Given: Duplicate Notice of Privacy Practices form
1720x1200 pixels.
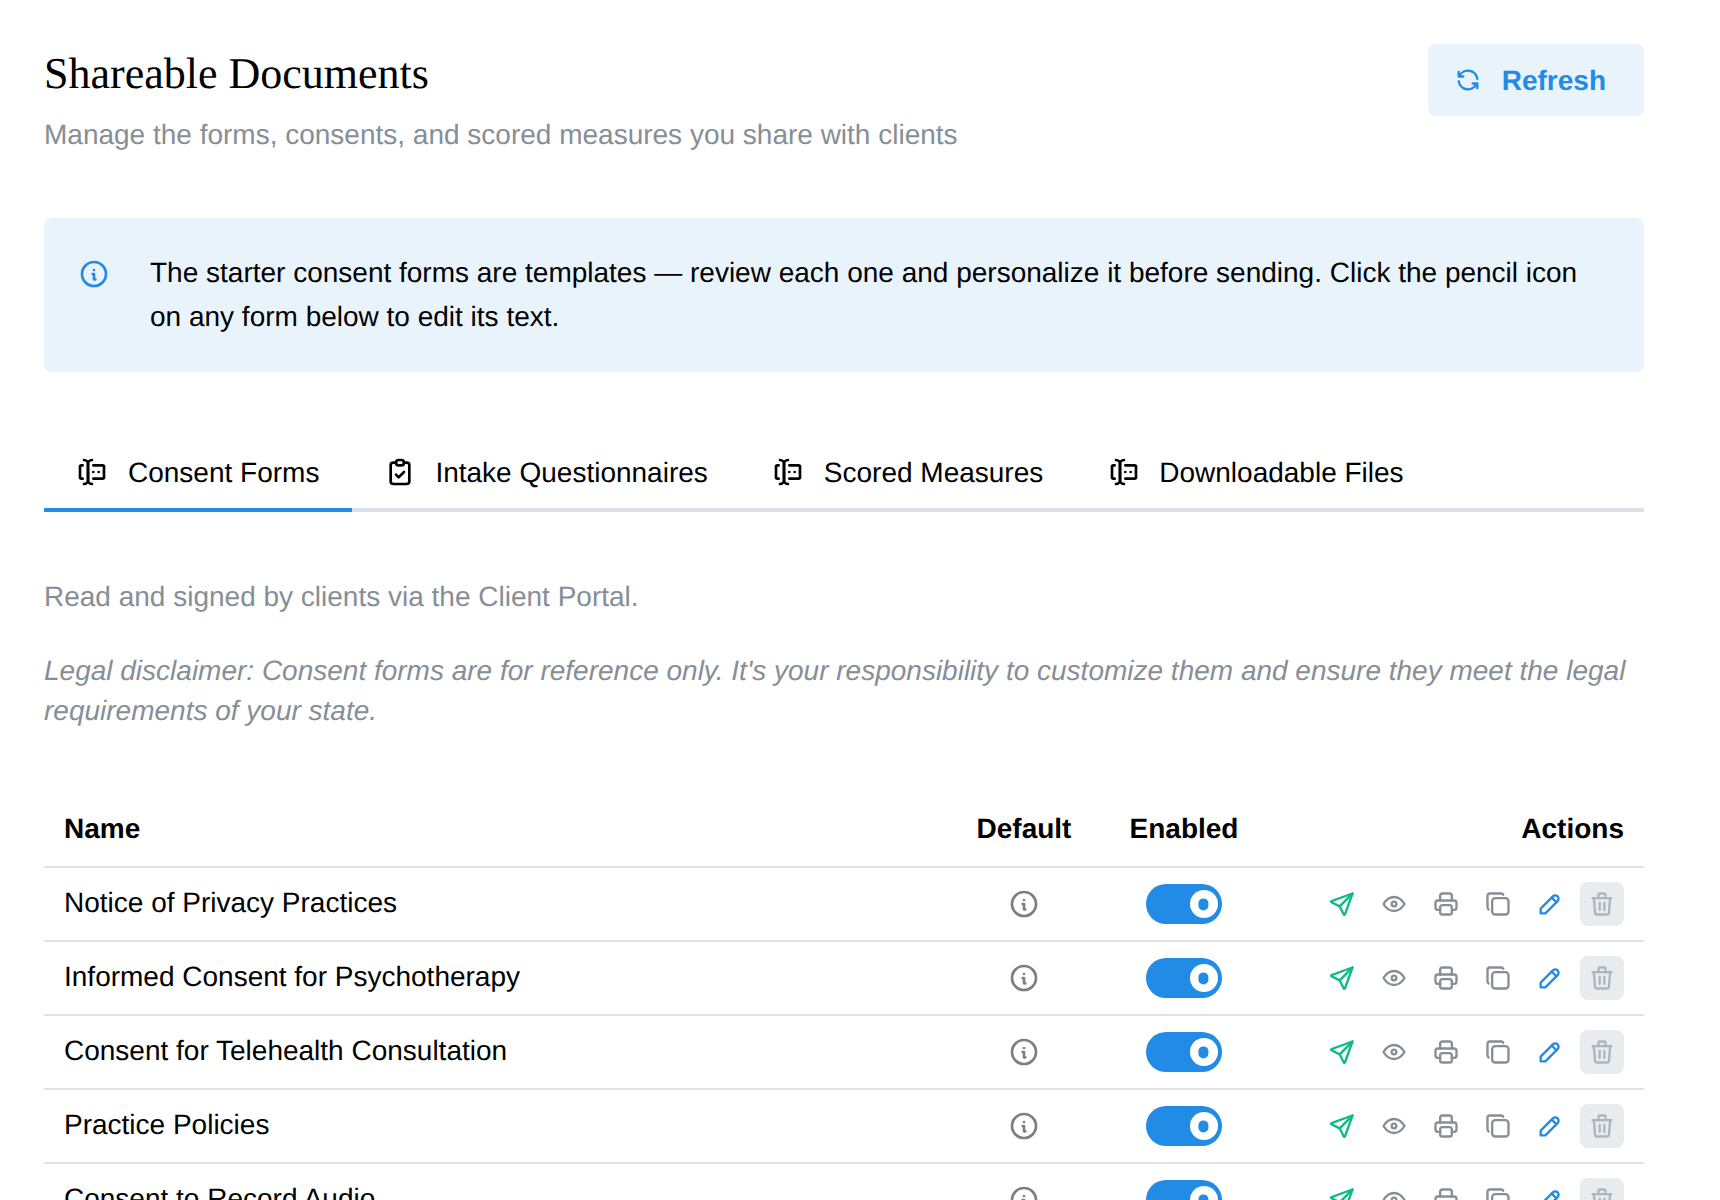Looking at the screenshot, I should coord(1498,904).
